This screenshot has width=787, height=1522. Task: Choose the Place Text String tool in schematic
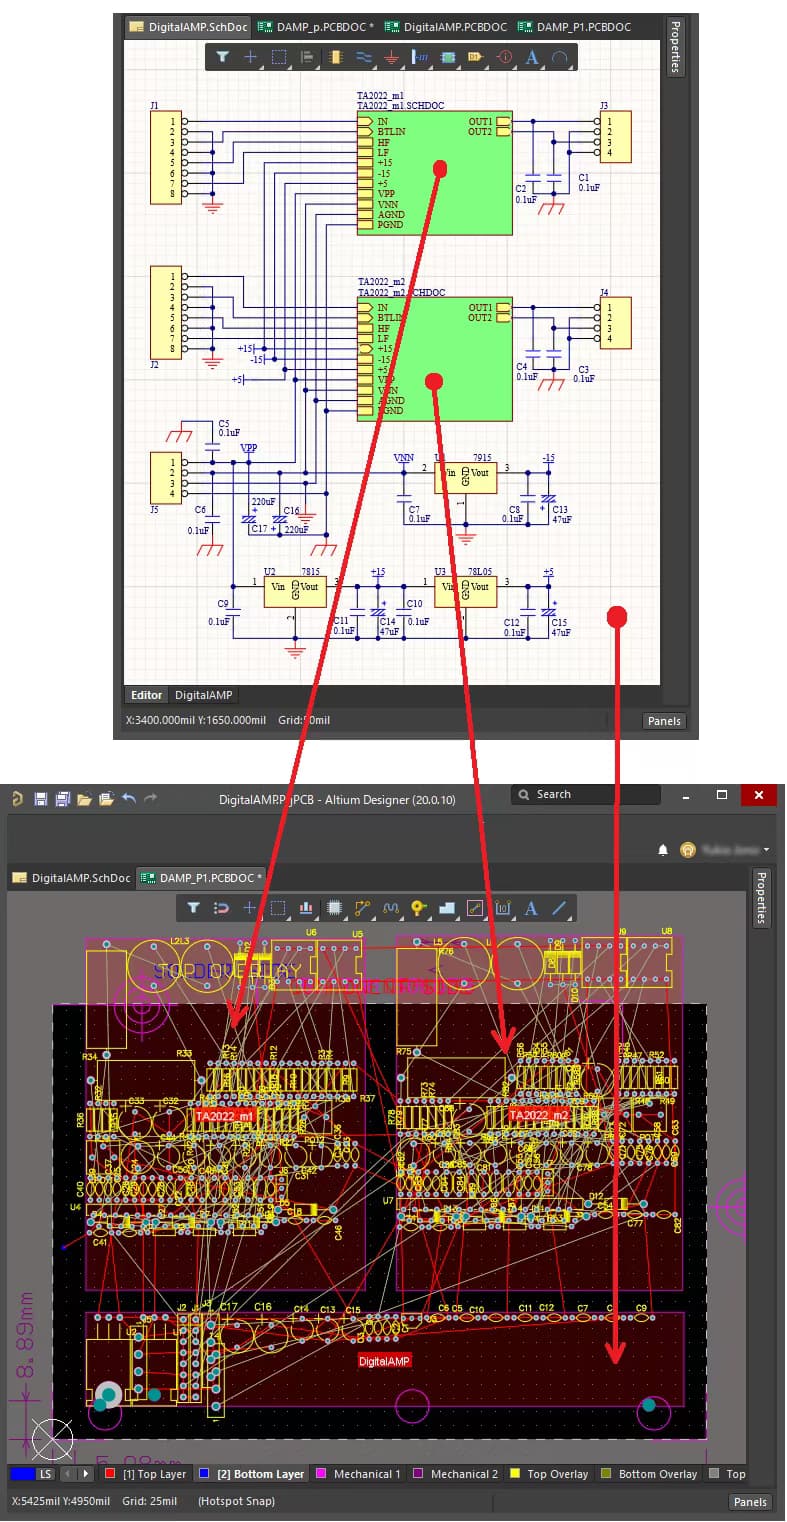pos(532,58)
